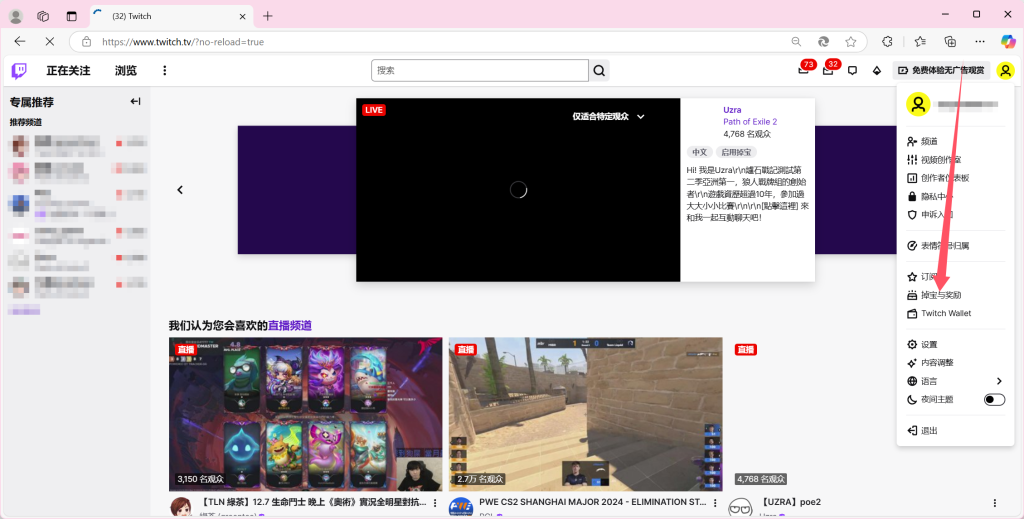1024x519 pixels.
Task: Open options for the UZRA poe2 stream
Action: [x=995, y=503]
